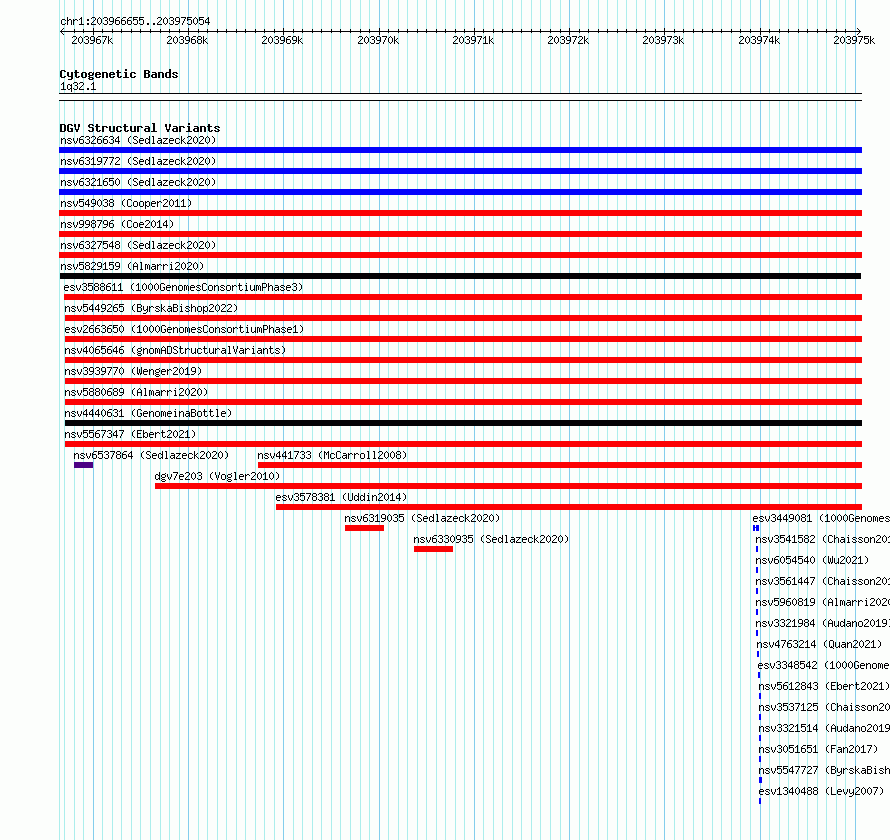Select the nsv5880689 (Almarri2020) label
This screenshot has width=890, height=840.
click(136, 392)
